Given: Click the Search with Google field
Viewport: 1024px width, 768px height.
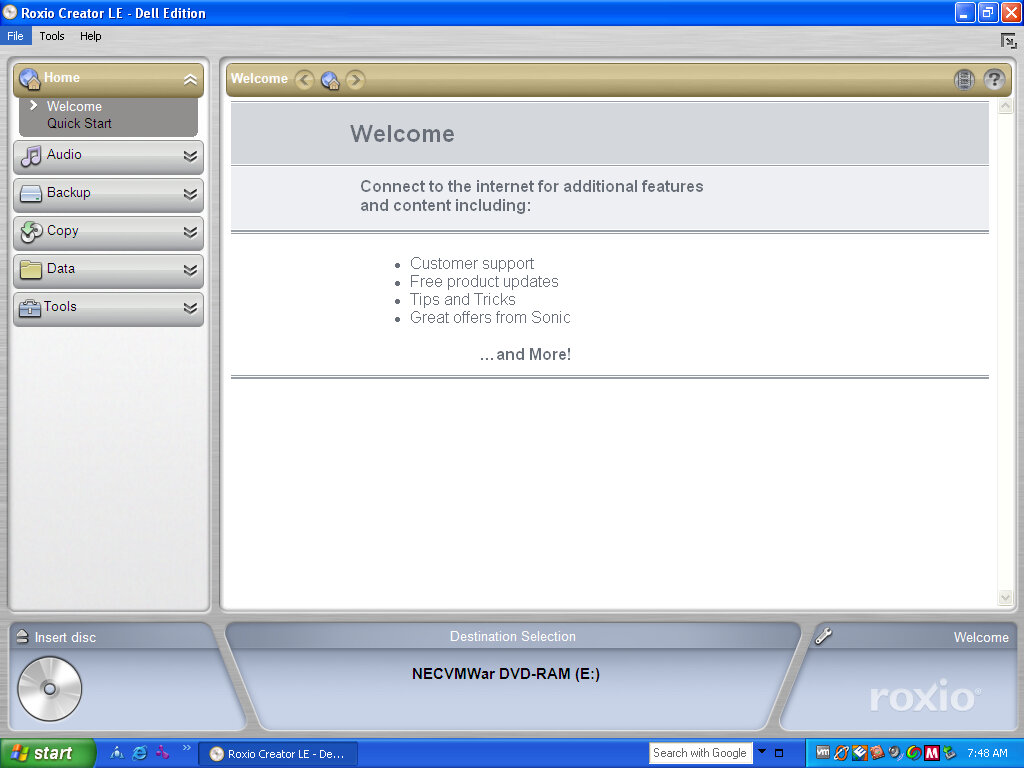Looking at the screenshot, I should coord(700,753).
